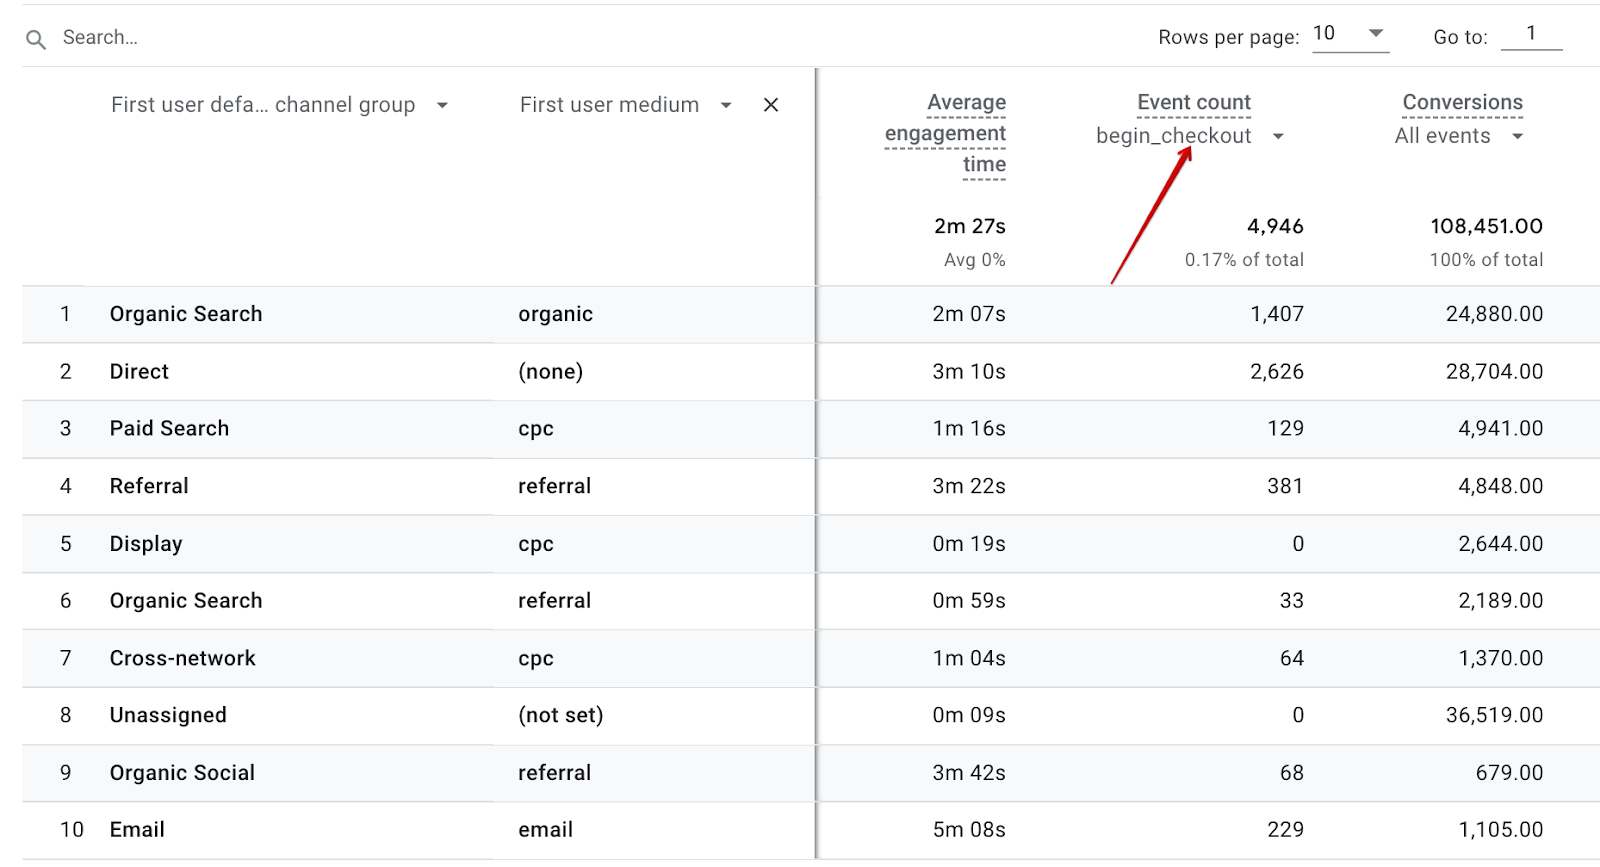Type in the Search field
1600x867 pixels.
pyautogui.click(x=300, y=38)
